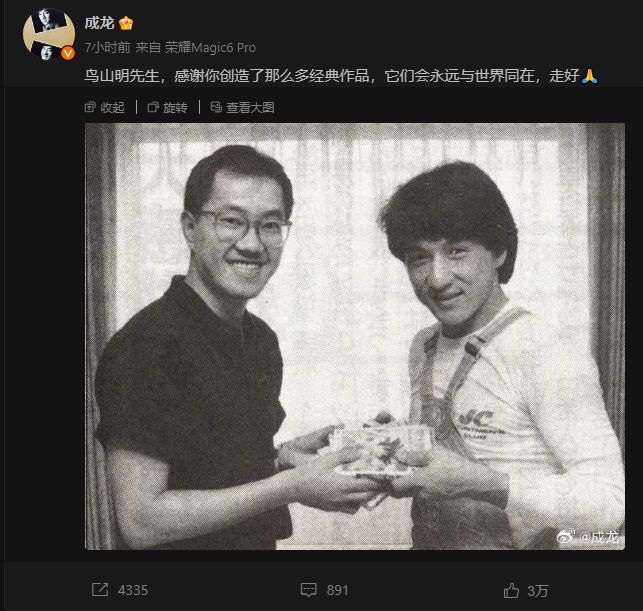Collapse the image with 收起 icon
This screenshot has width=643, height=611.
(90, 107)
